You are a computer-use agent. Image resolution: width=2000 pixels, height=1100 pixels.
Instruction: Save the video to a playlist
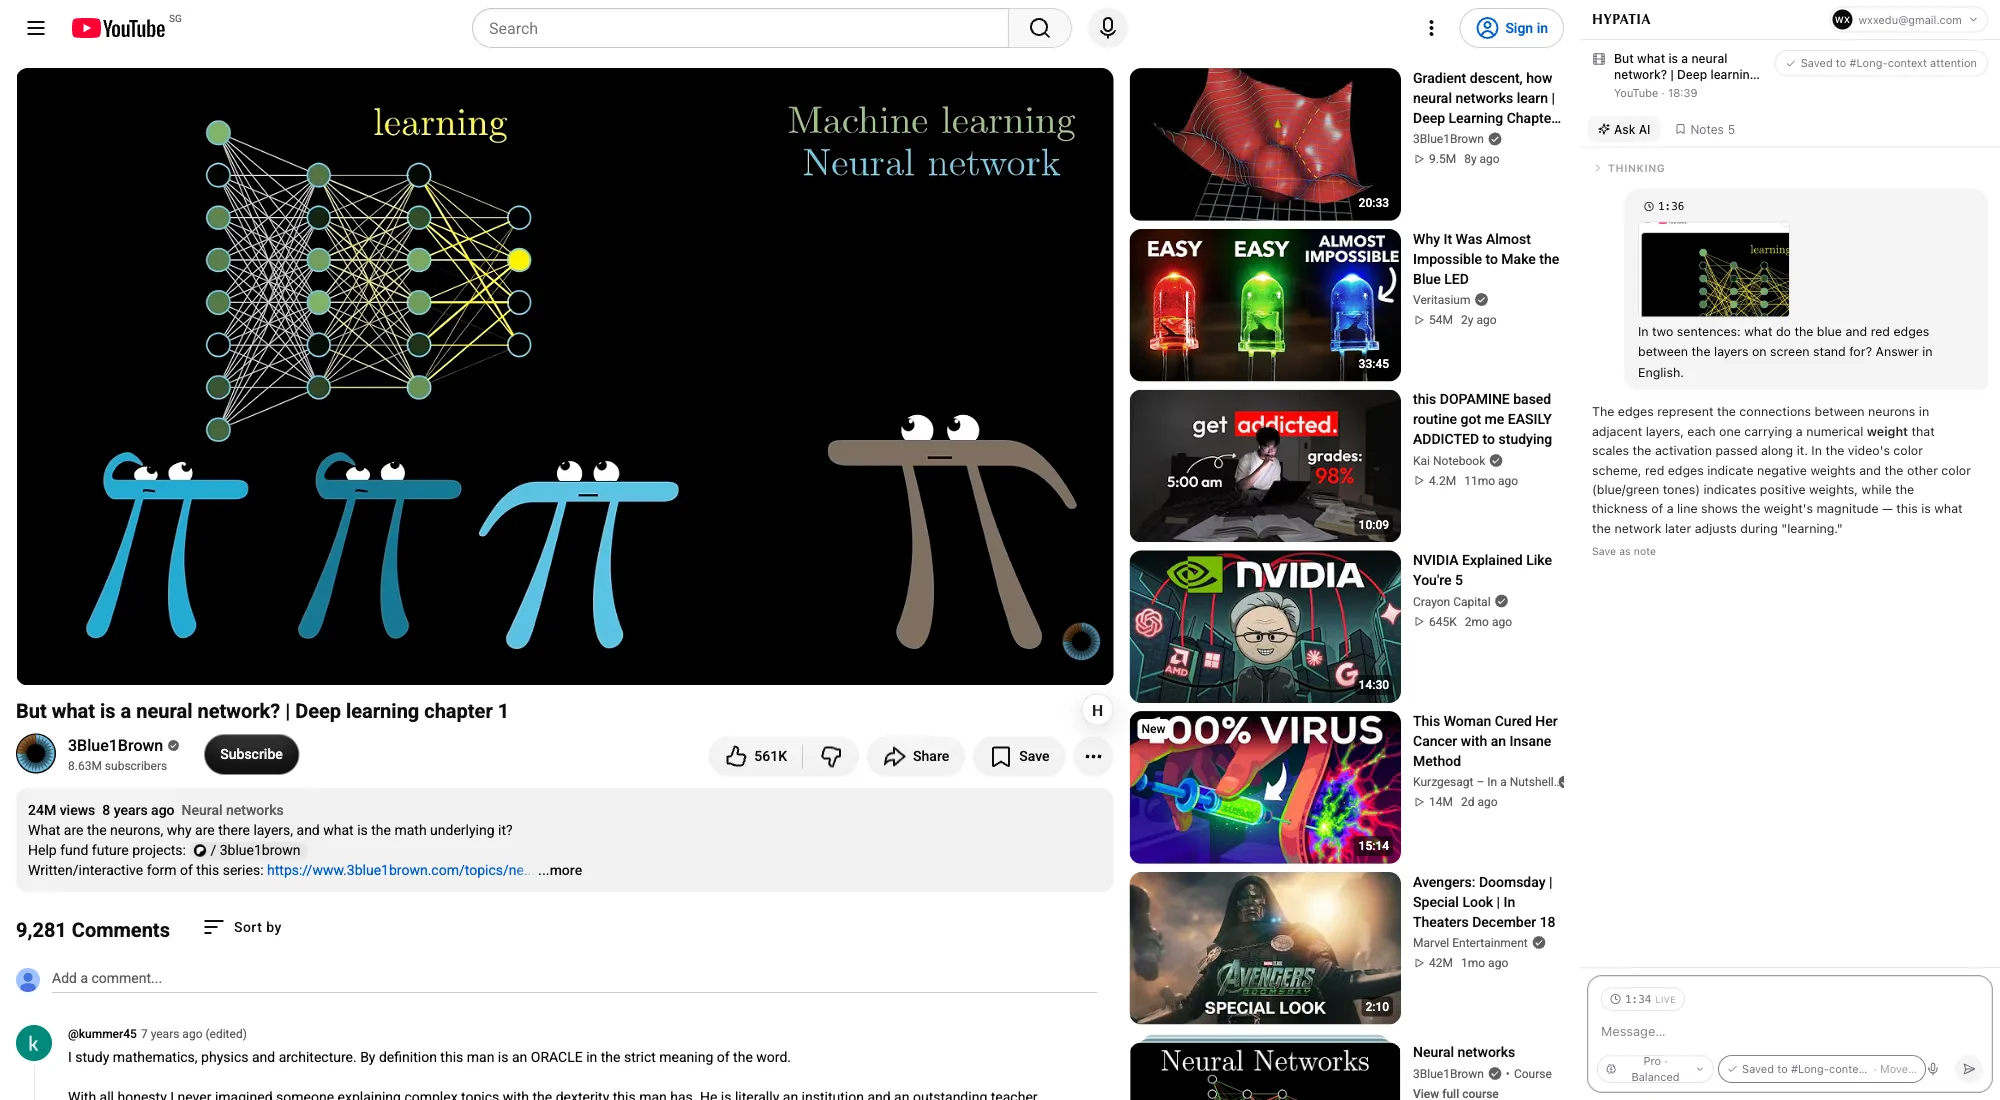pos(1019,756)
